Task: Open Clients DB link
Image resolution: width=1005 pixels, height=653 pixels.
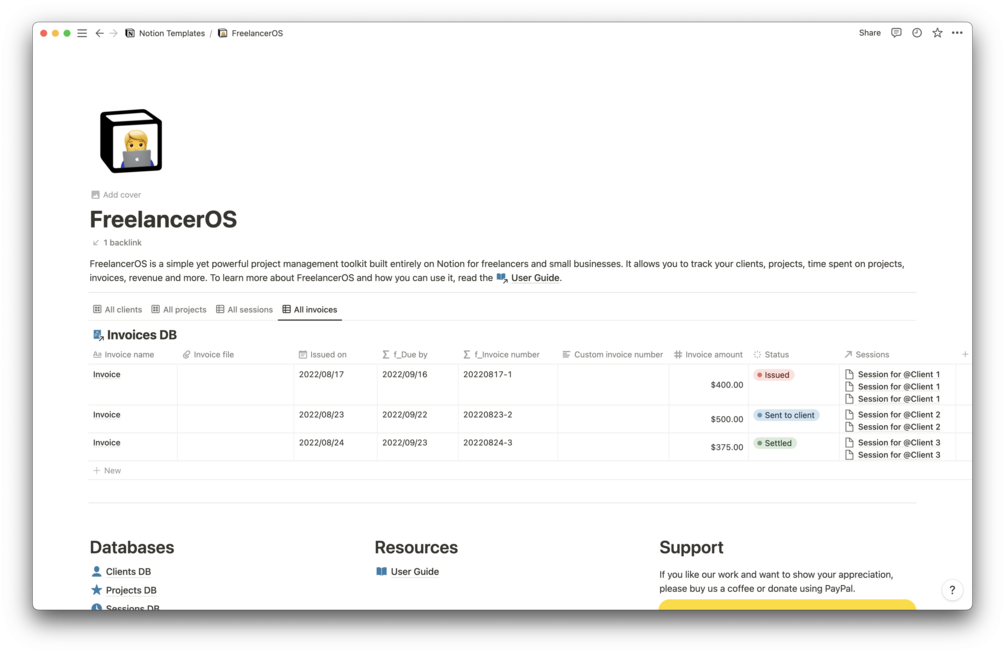Action: coord(122,572)
